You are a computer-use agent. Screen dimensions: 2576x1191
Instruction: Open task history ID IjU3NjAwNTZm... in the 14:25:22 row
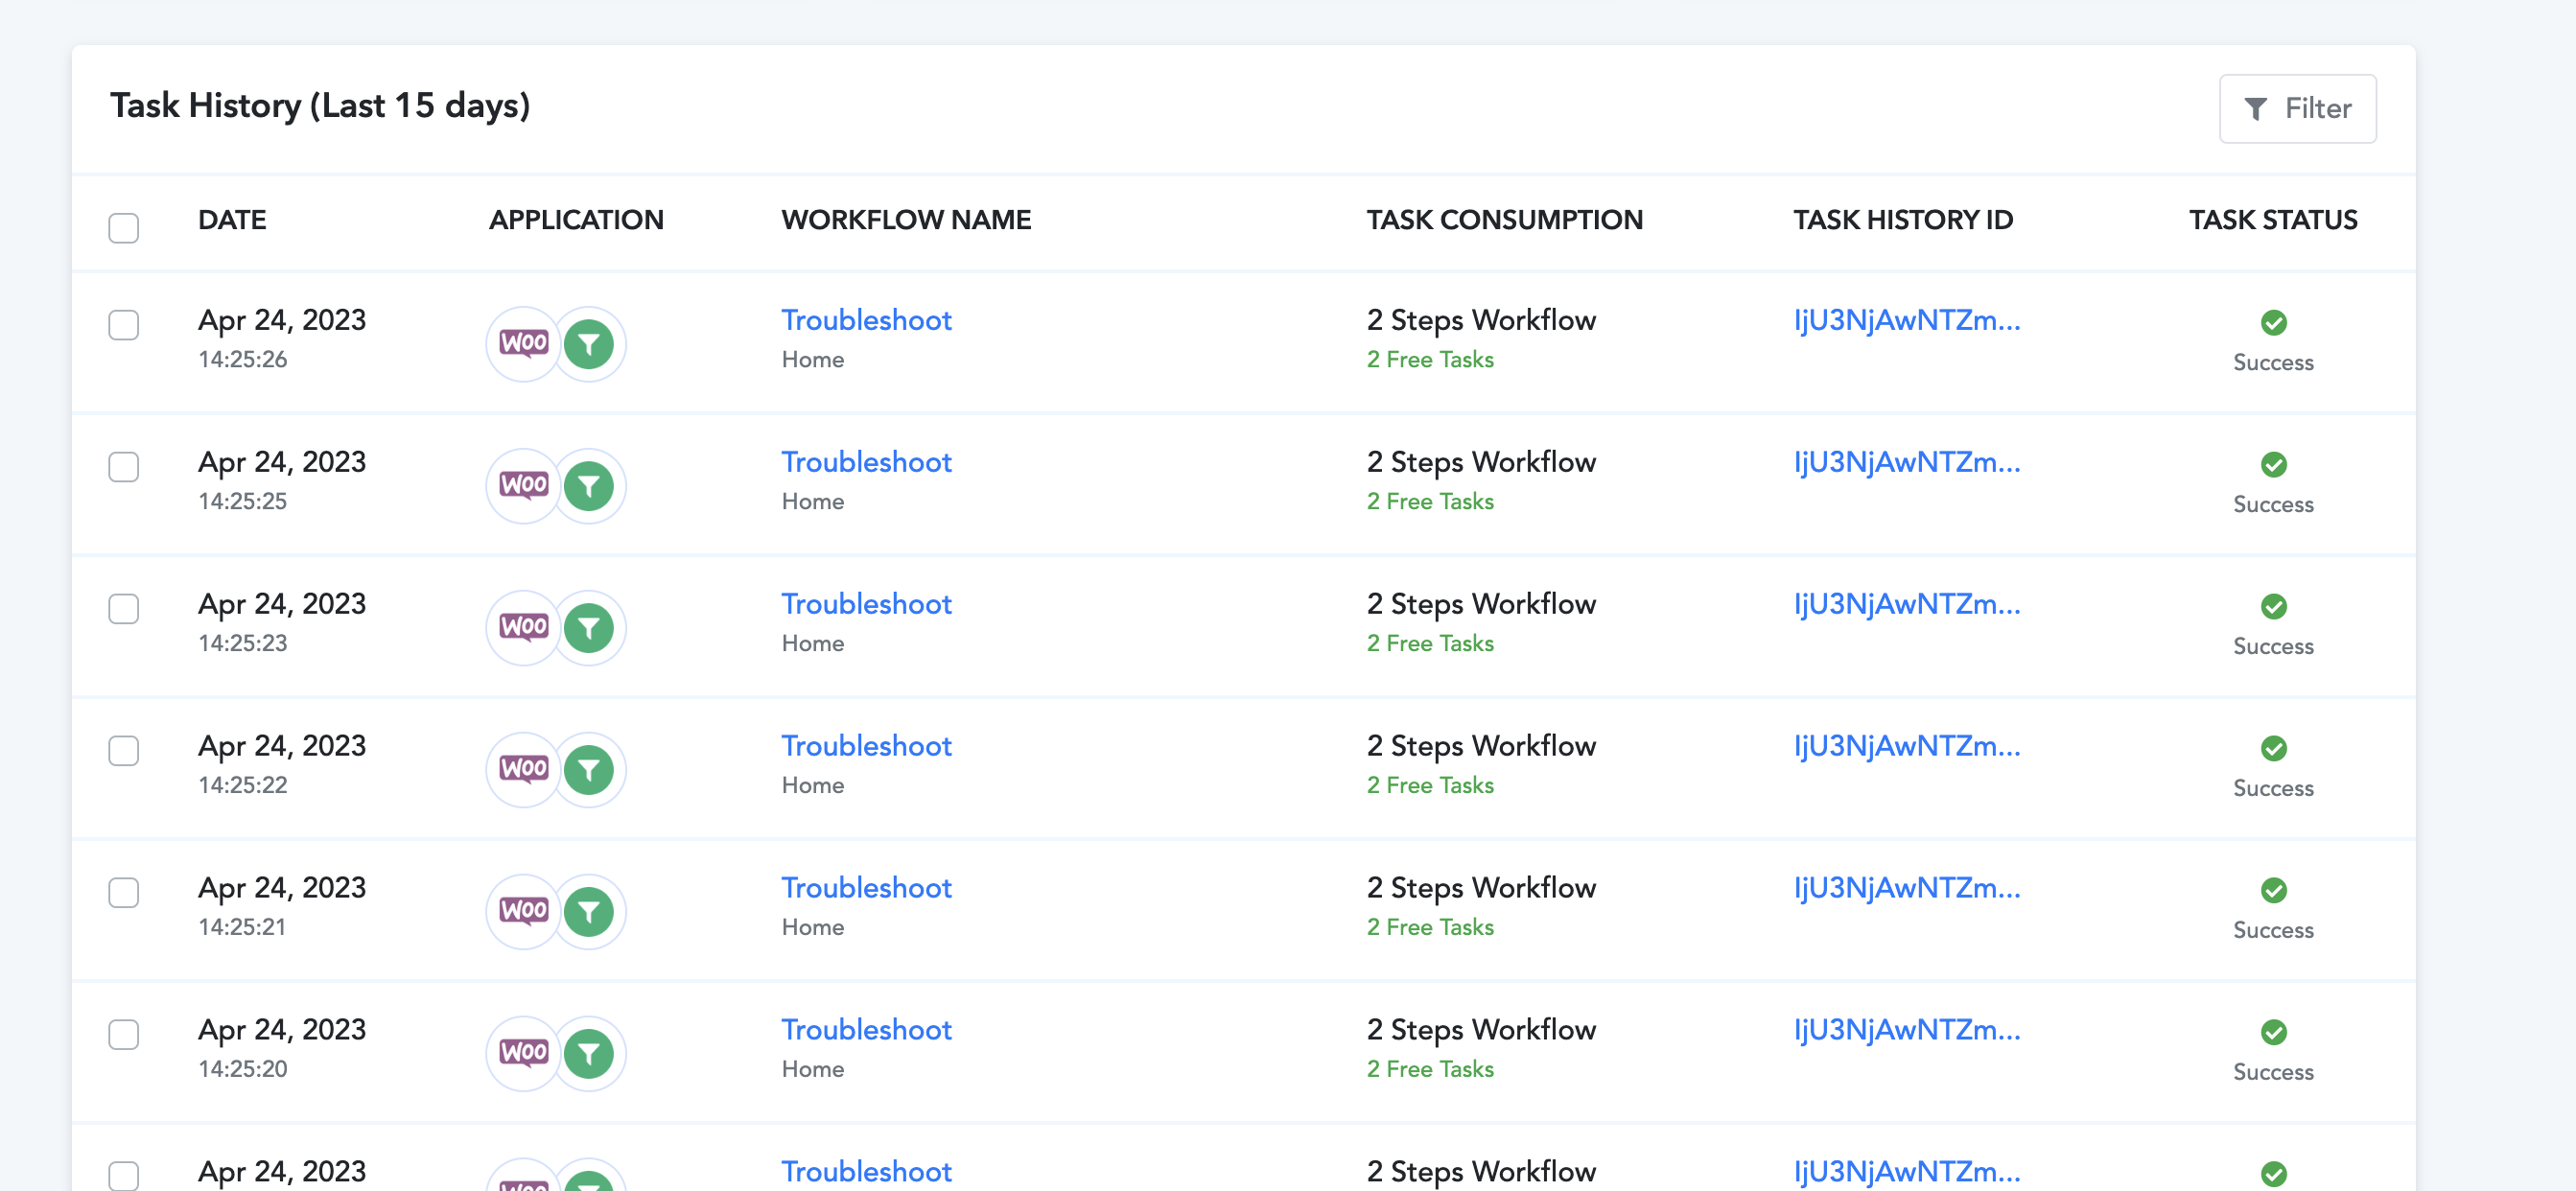click(1907, 746)
